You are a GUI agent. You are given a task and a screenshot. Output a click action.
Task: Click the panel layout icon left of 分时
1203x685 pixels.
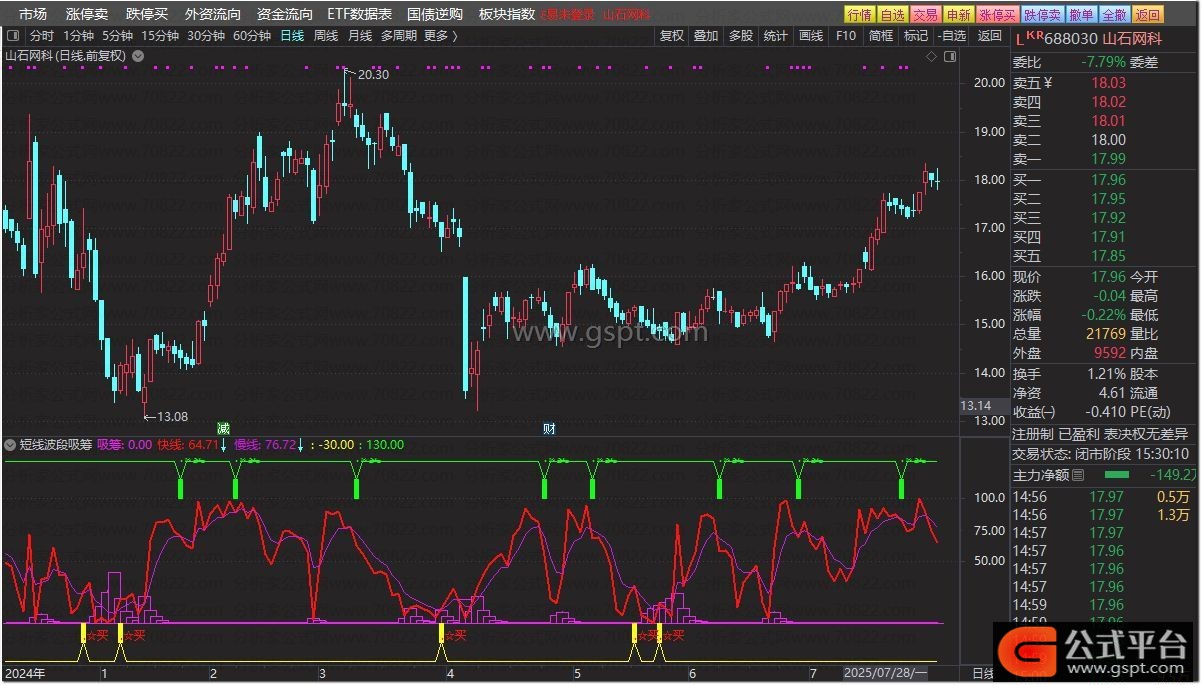pyautogui.click(x=13, y=36)
